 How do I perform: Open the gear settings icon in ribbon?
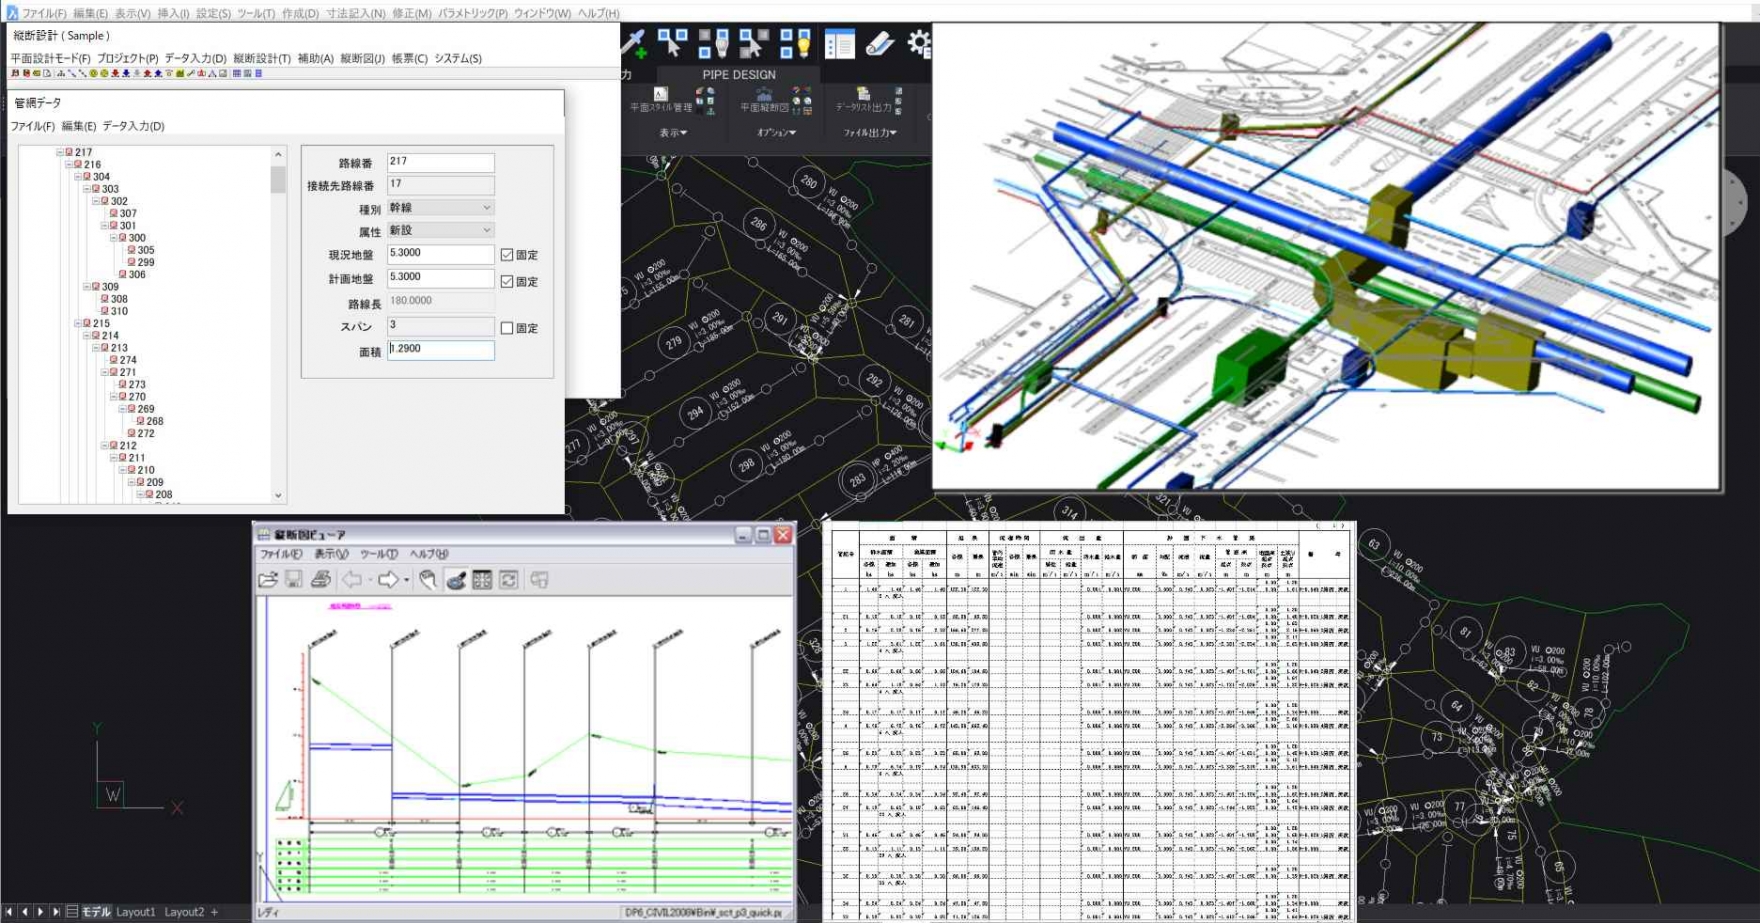pos(918,44)
